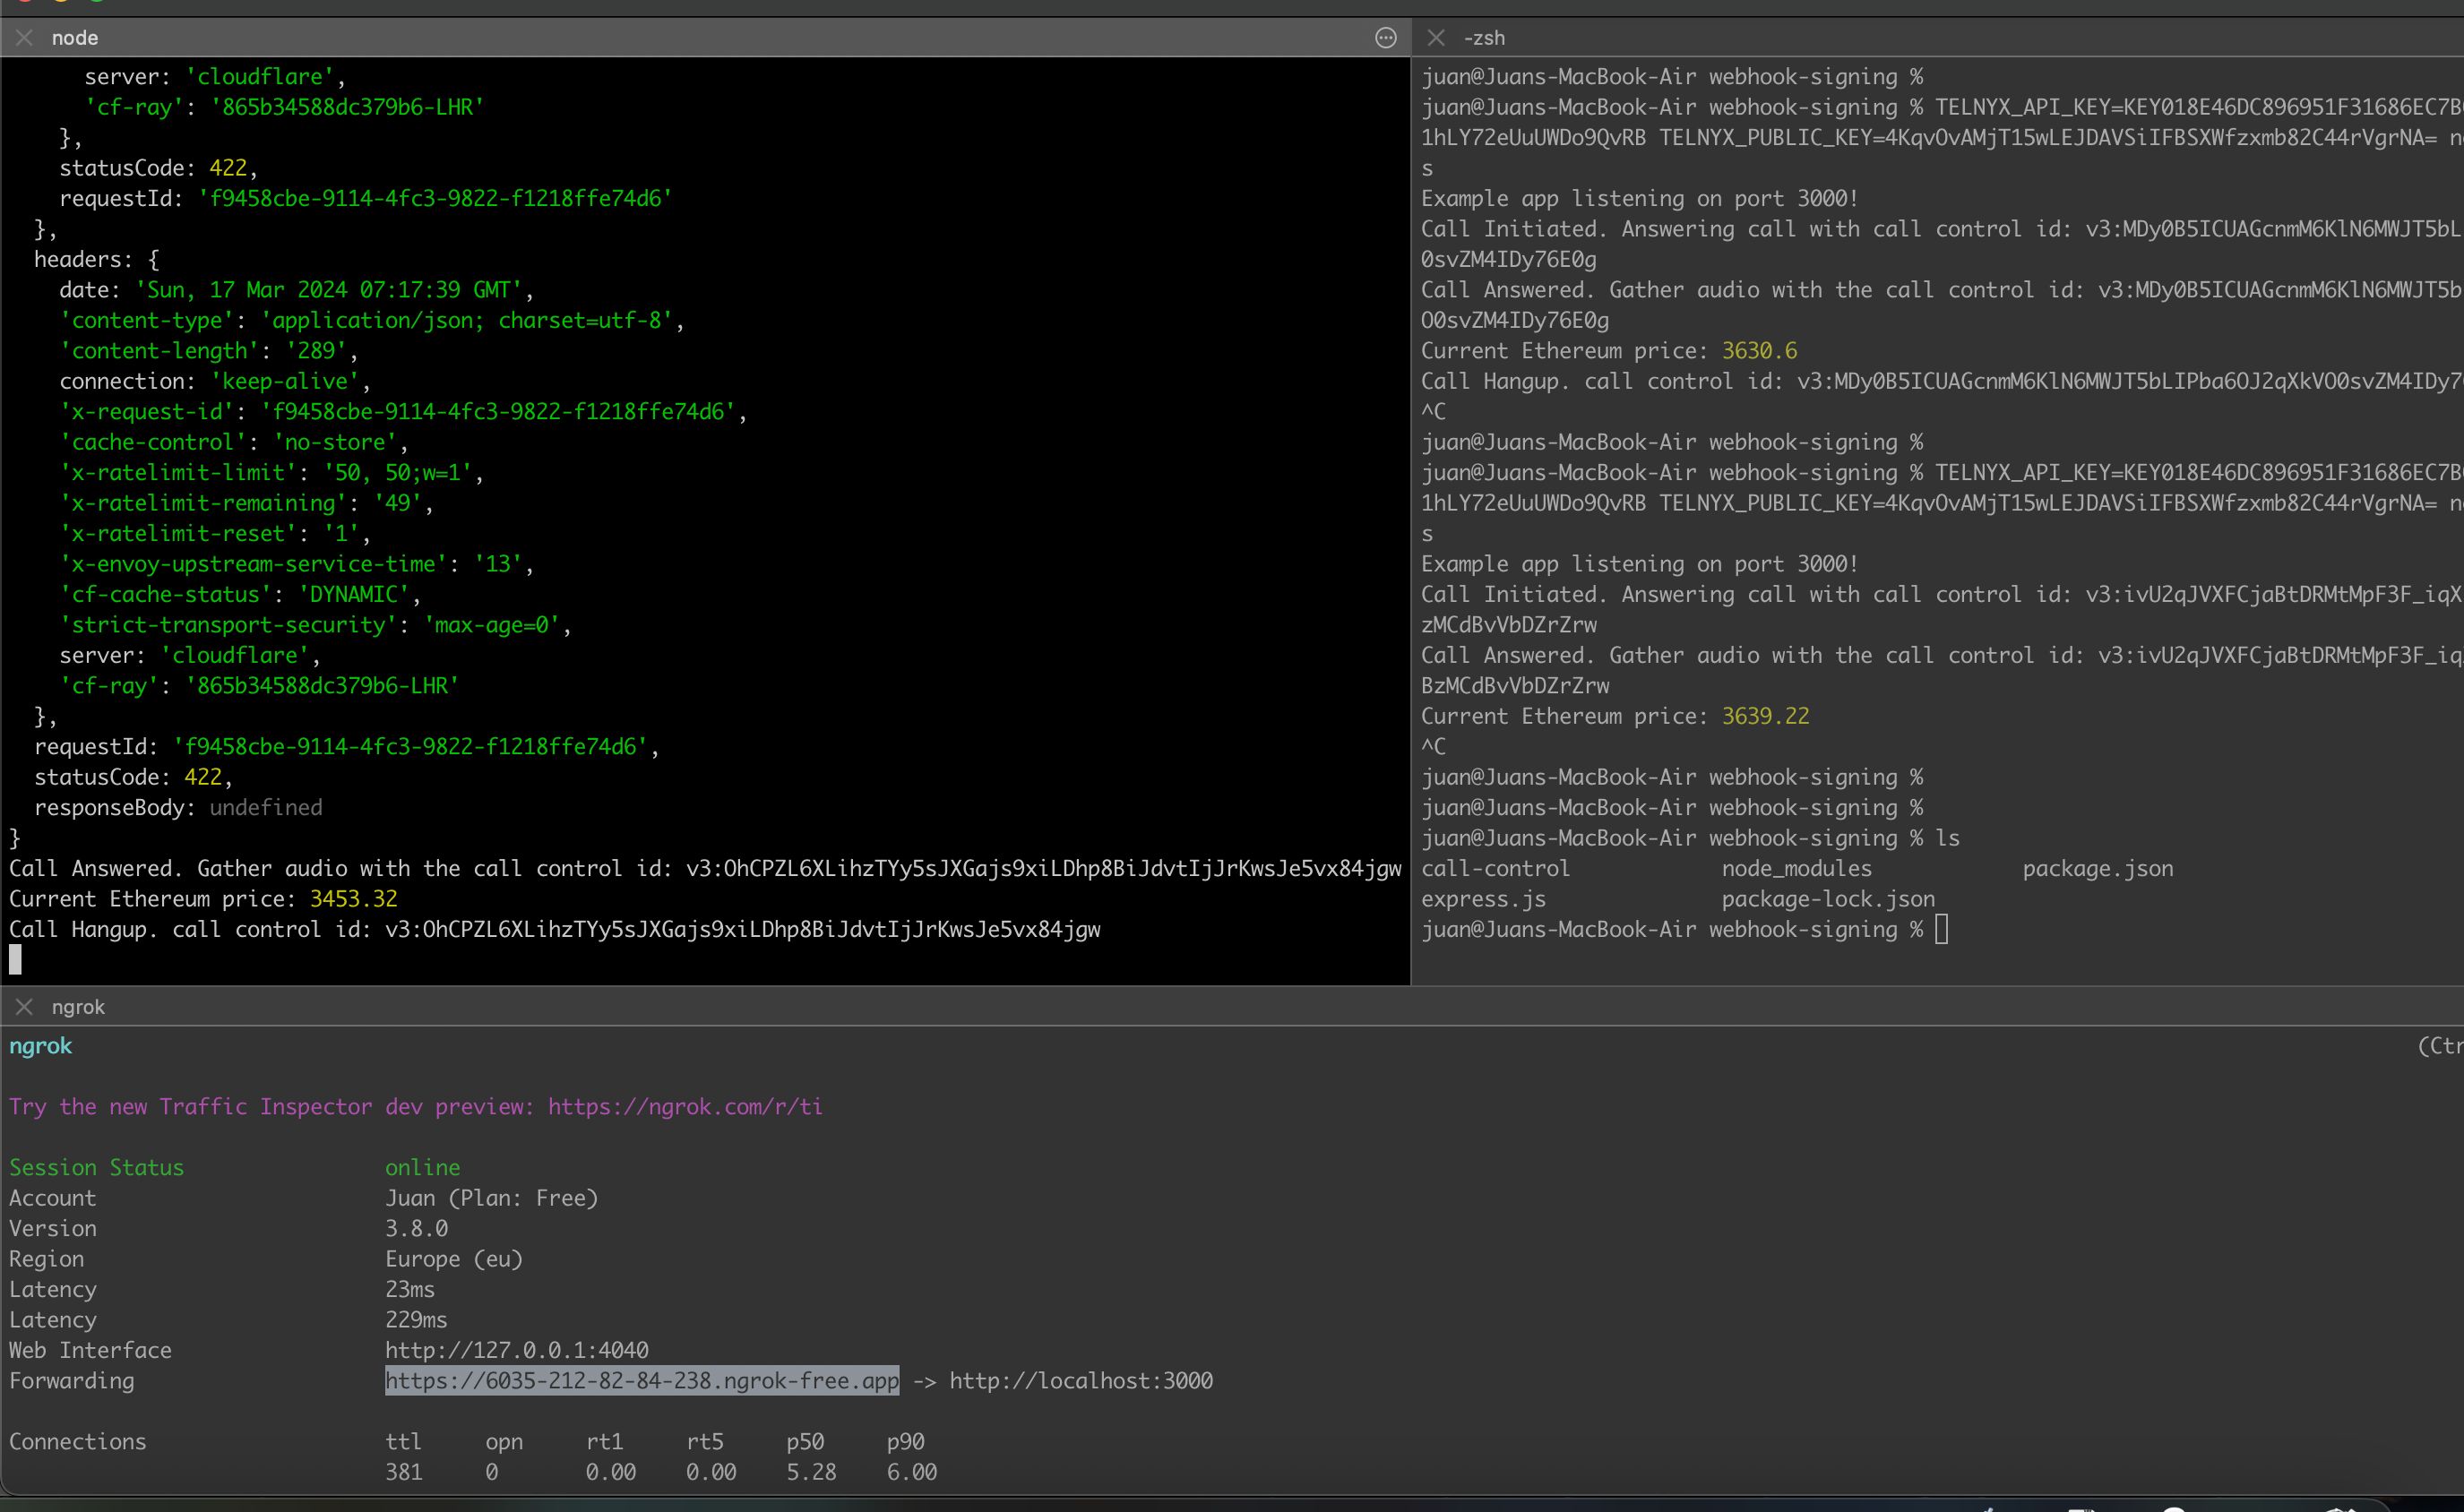Click the Connections label in ngrok
2464x1512 pixels.
pyautogui.click(x=78, y=1442)
